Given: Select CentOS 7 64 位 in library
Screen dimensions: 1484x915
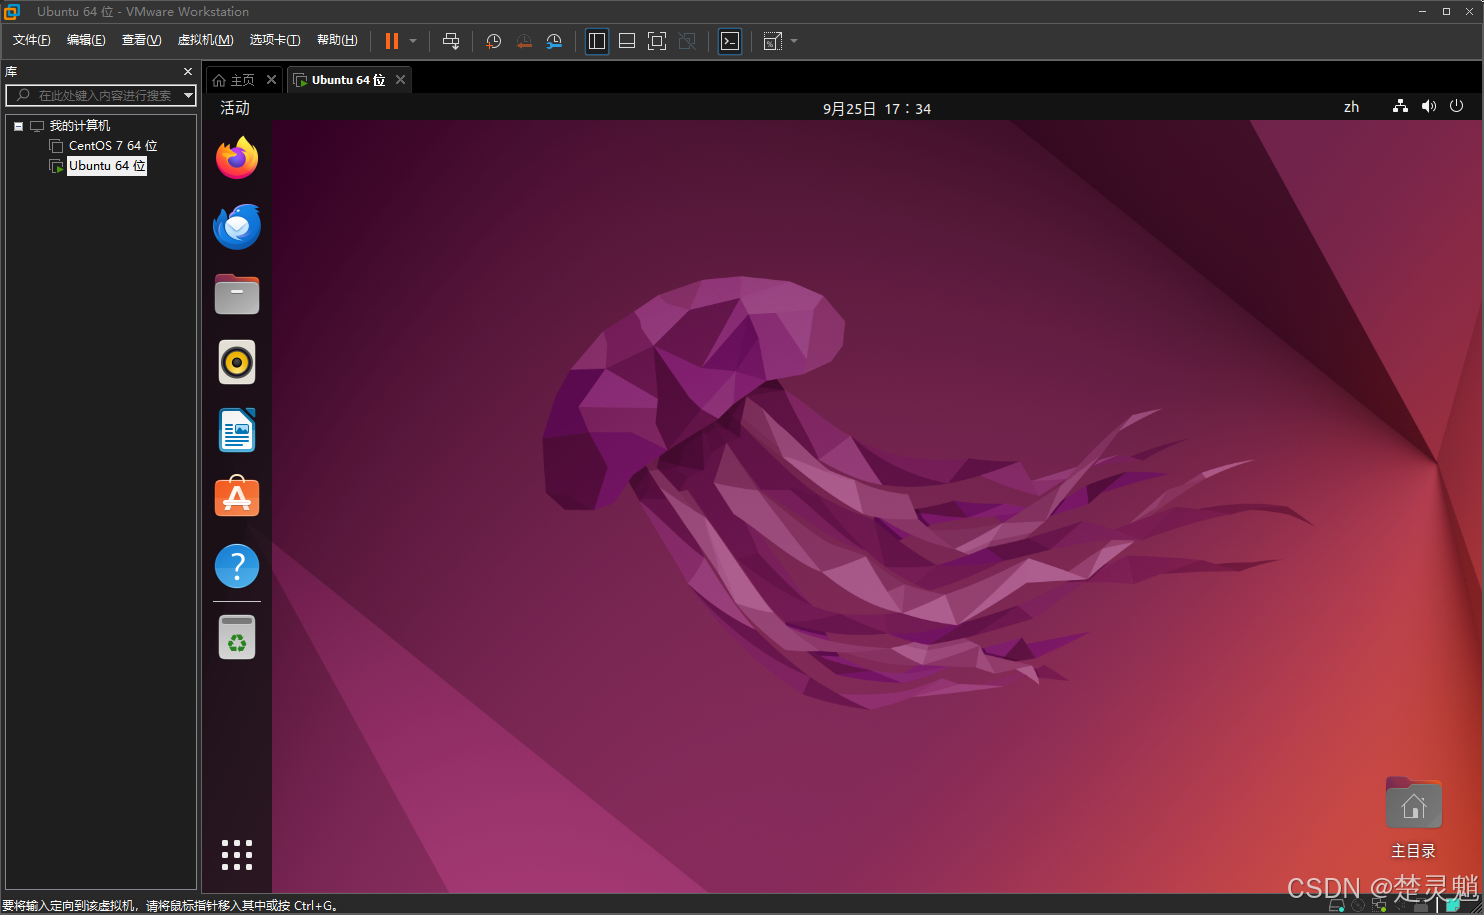Looking at the screenshot, I should (x=113, y=146).
